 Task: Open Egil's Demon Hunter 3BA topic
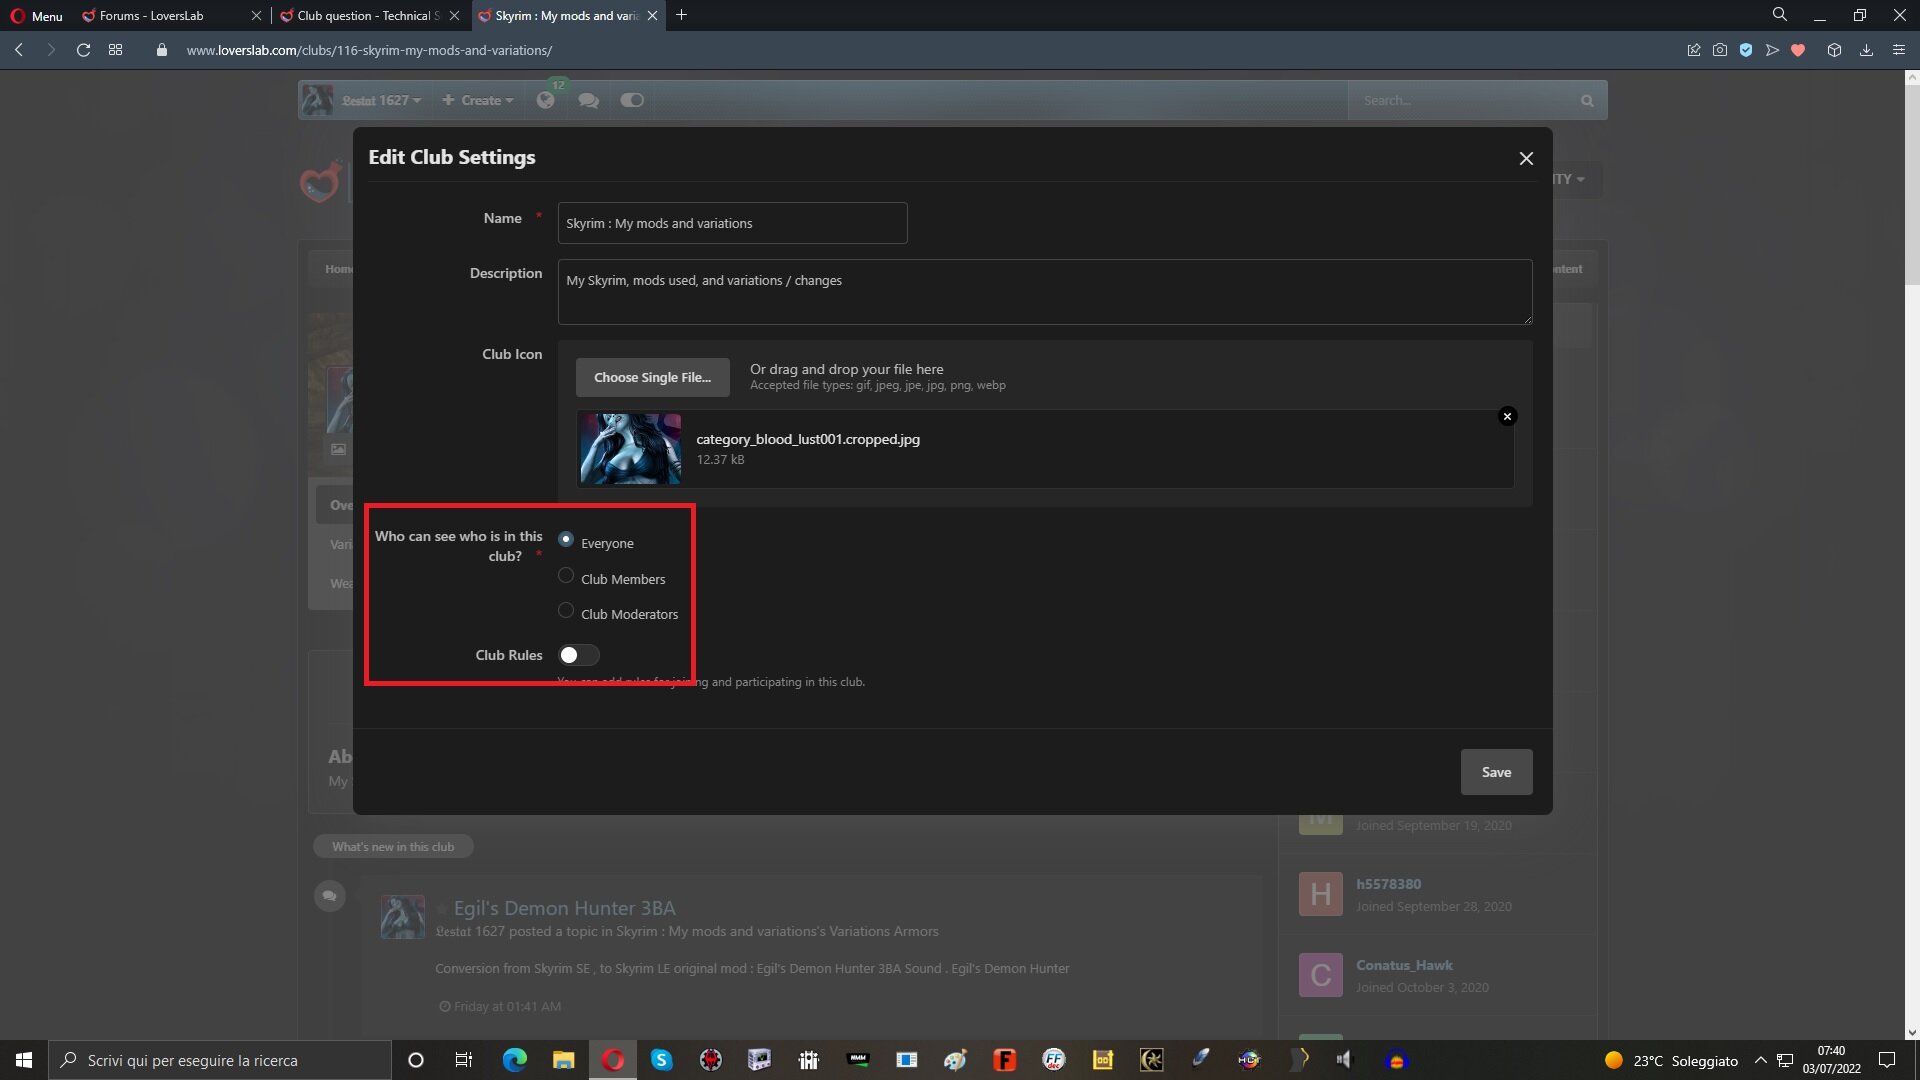pyautogui.click(x=564, y=908)
